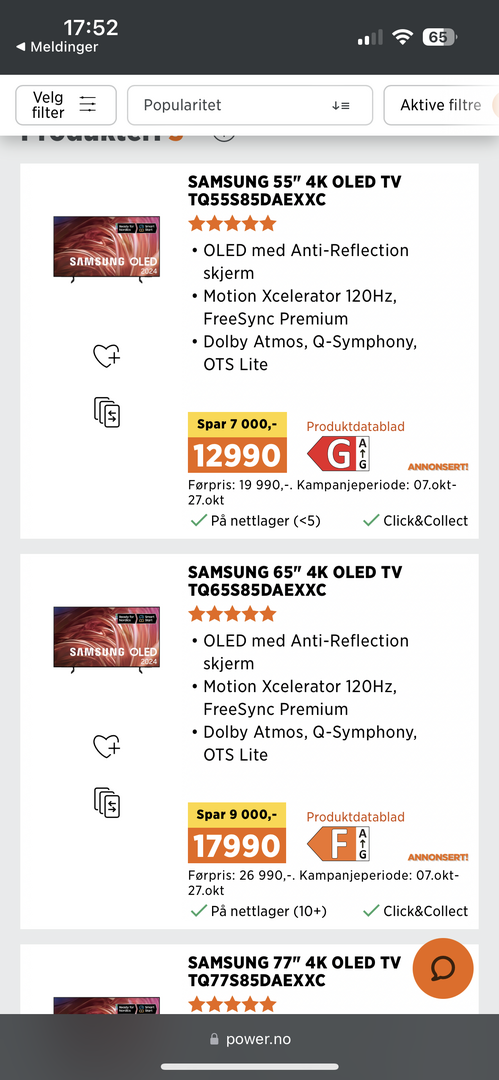The height and width of the screenshot is (1080, 499).
Task: Tap compare icon for Samsung 65" TV
Action: (x=107, y=802)
